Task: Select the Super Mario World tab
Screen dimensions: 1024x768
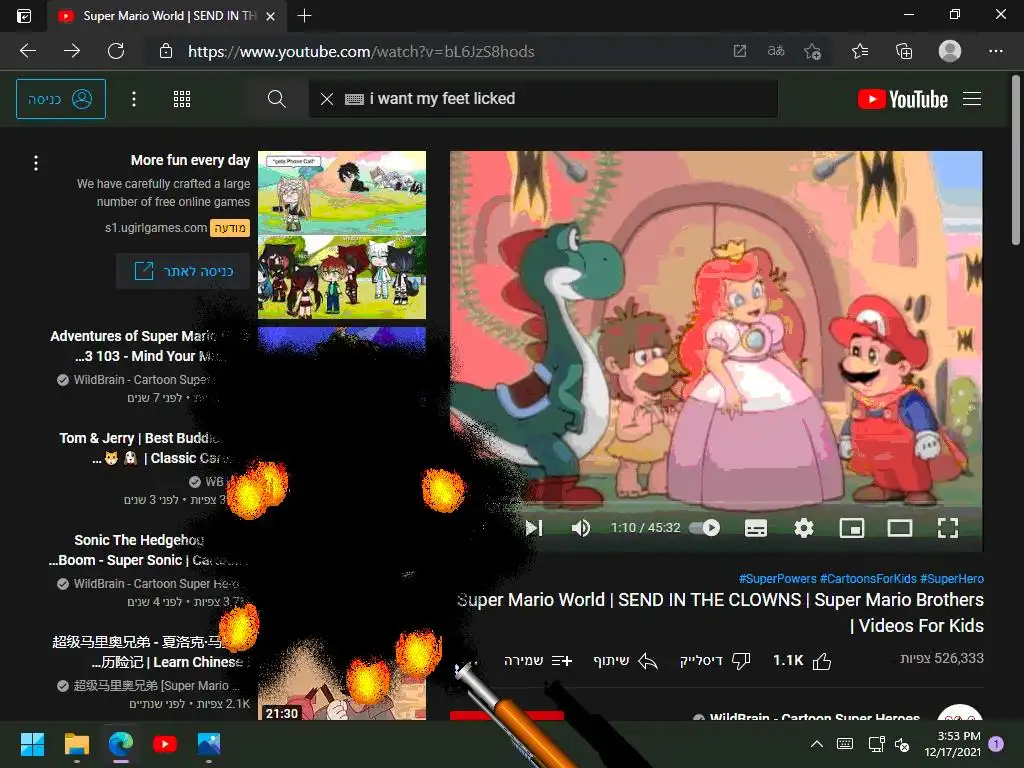Action: click(167, 16)
